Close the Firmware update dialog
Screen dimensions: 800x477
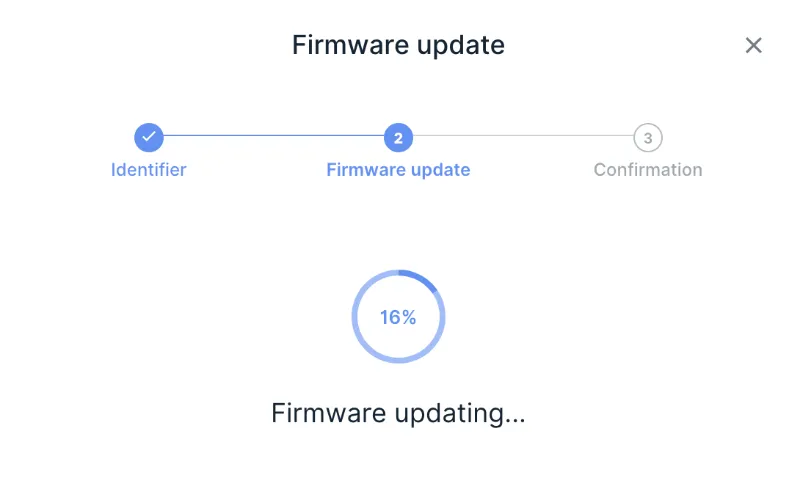(x=753, y=45)
